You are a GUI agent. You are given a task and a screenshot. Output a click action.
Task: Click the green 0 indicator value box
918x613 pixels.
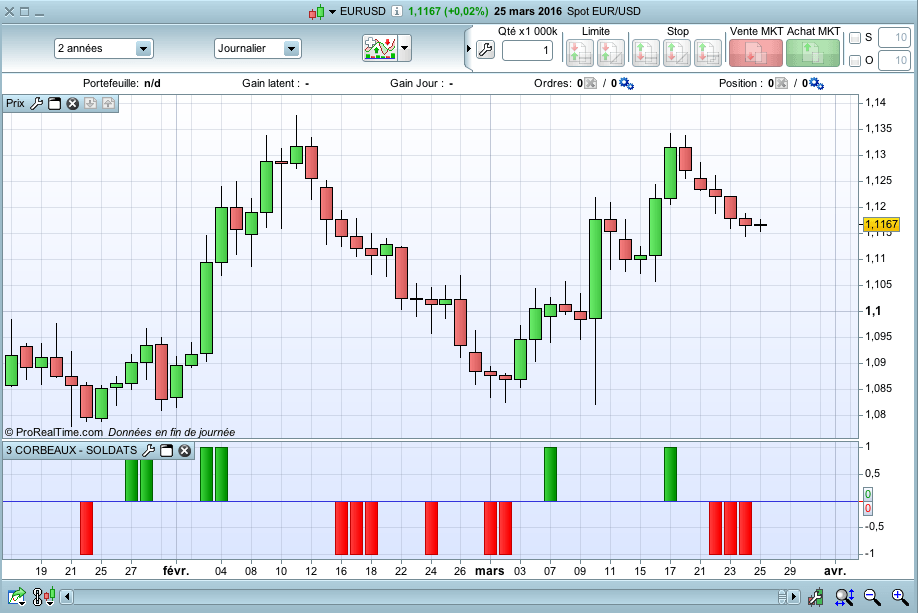click(x=868, y=494)
